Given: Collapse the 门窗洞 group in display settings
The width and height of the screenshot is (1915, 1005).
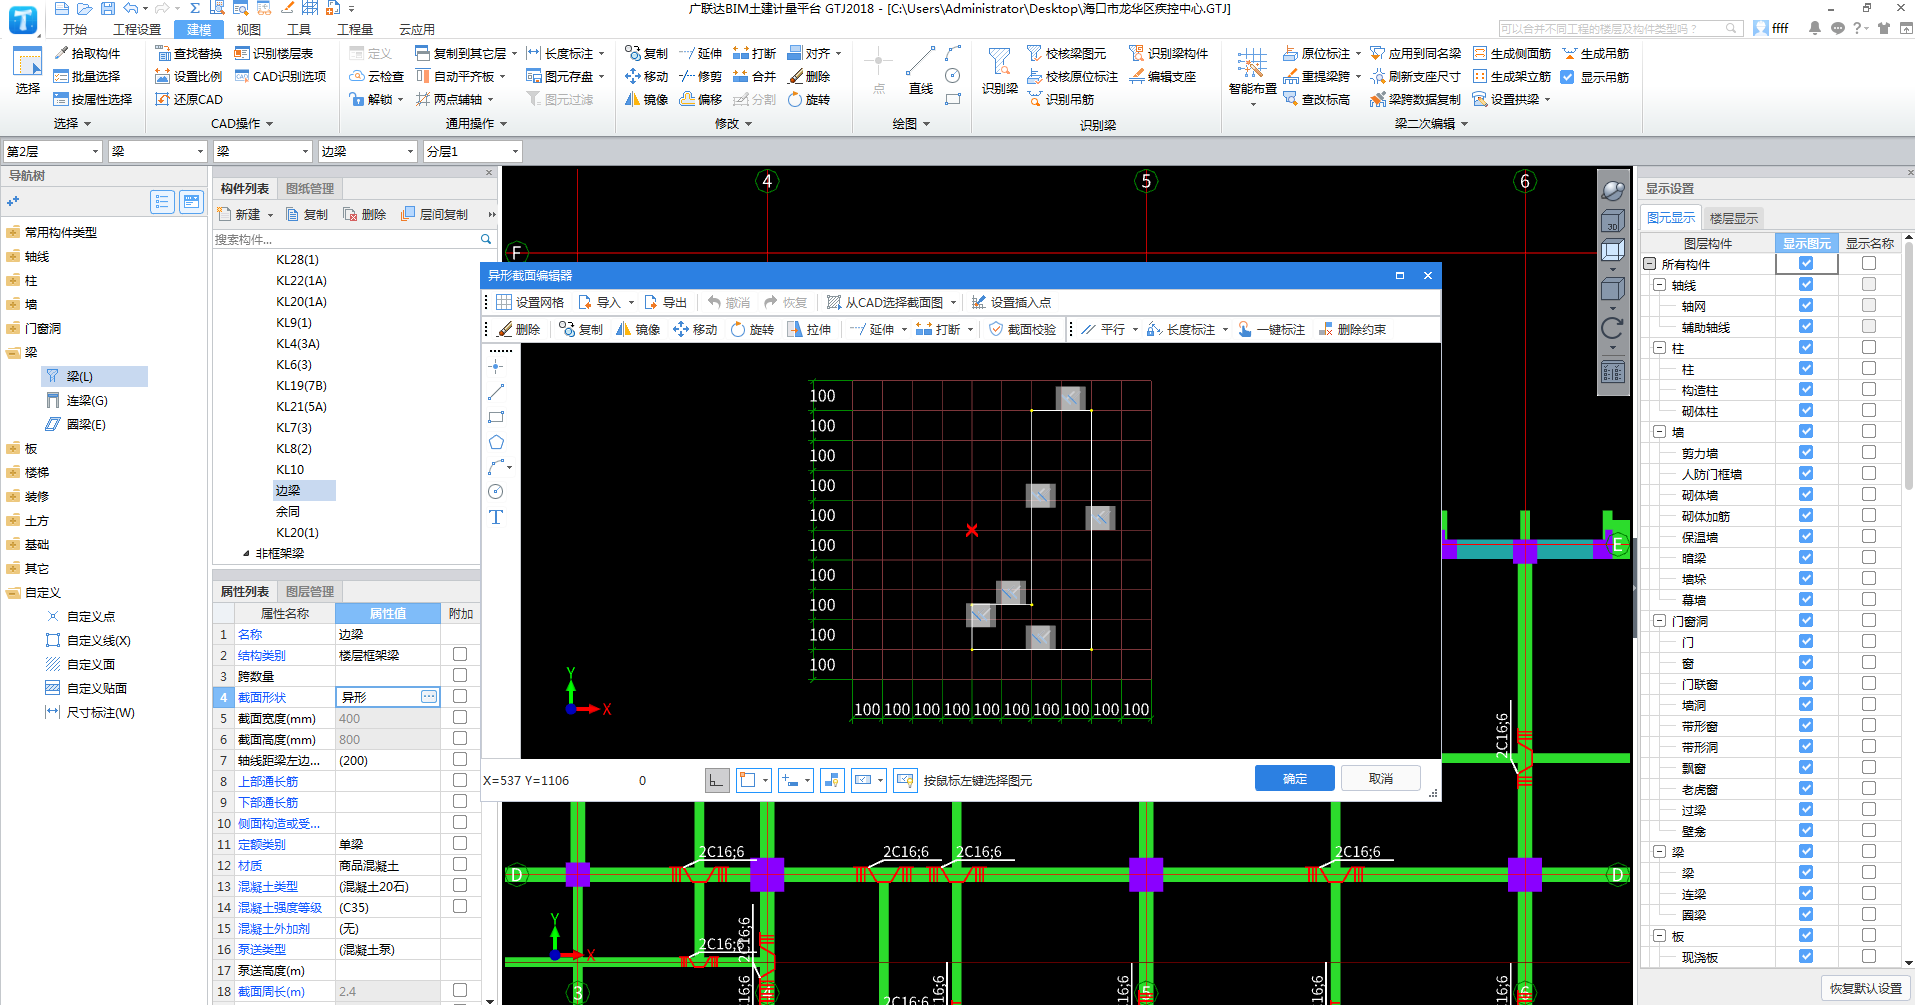Looking at the screenshot, I should 1659,621.
